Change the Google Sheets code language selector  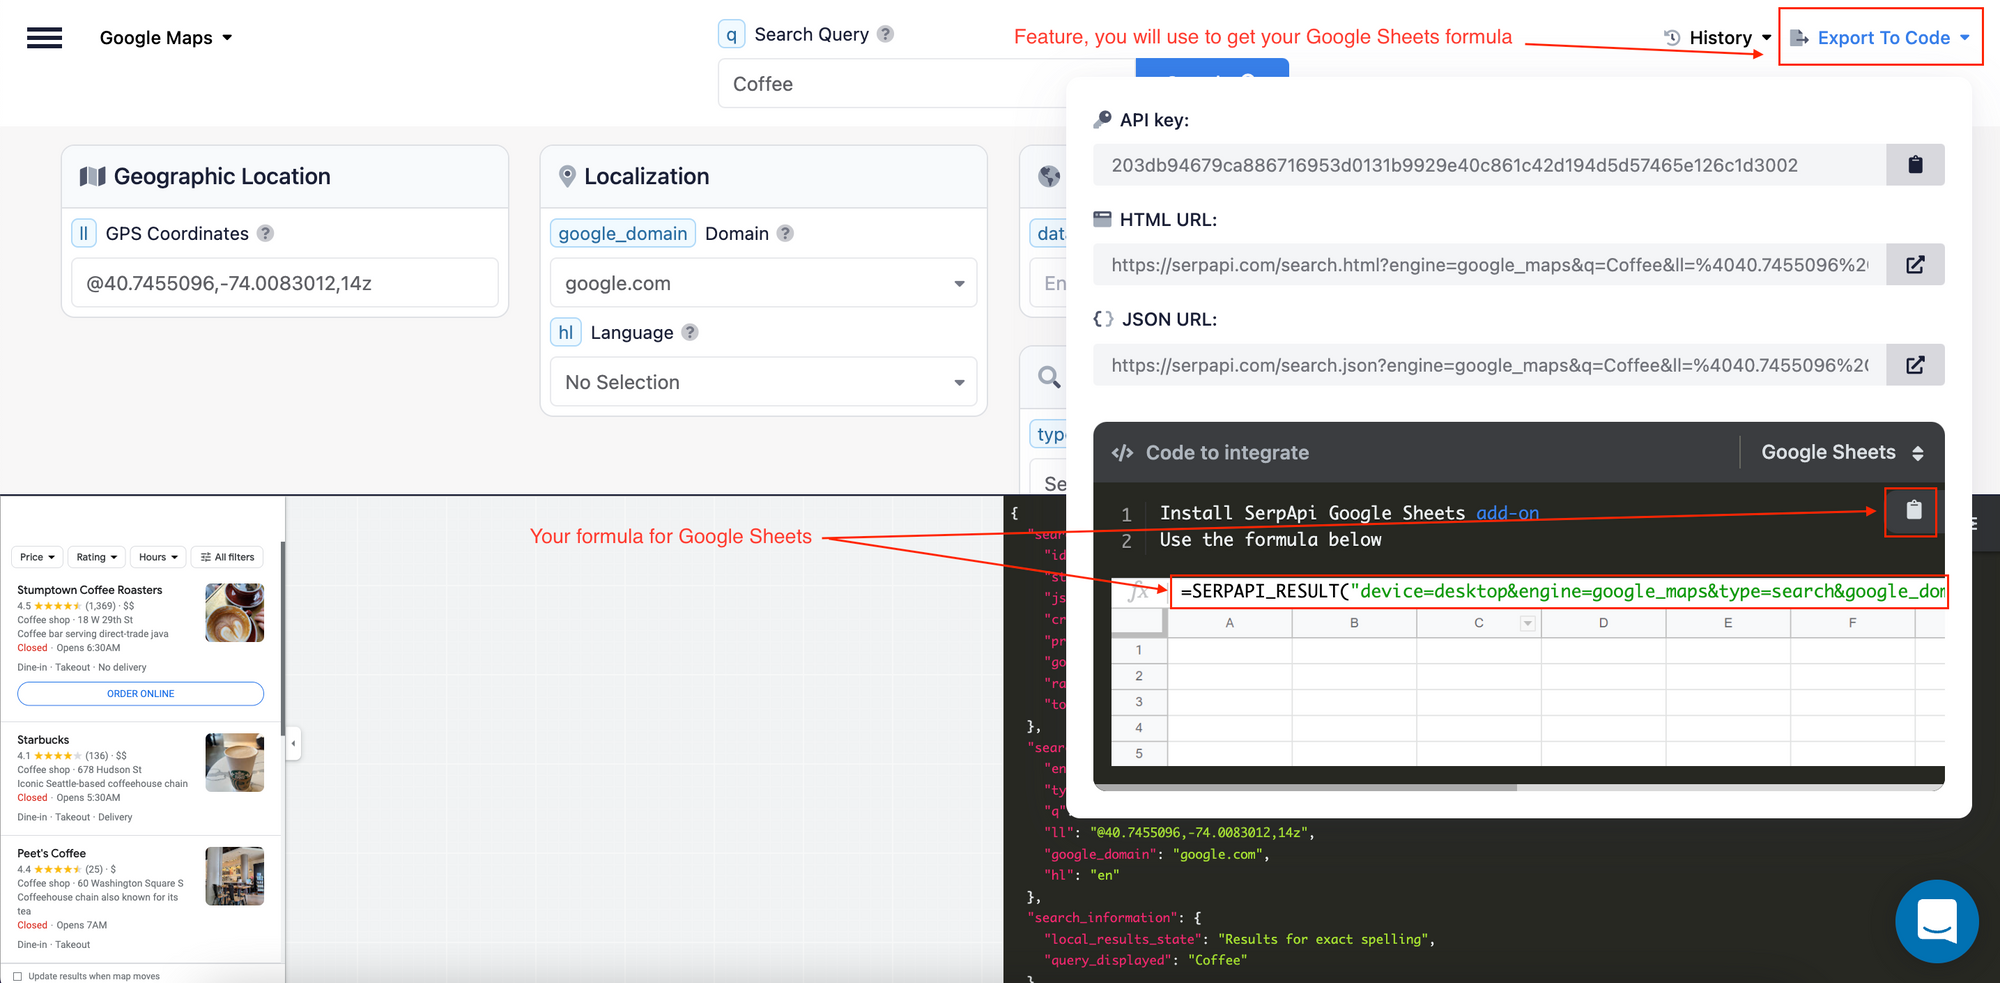coord(1842,453)
